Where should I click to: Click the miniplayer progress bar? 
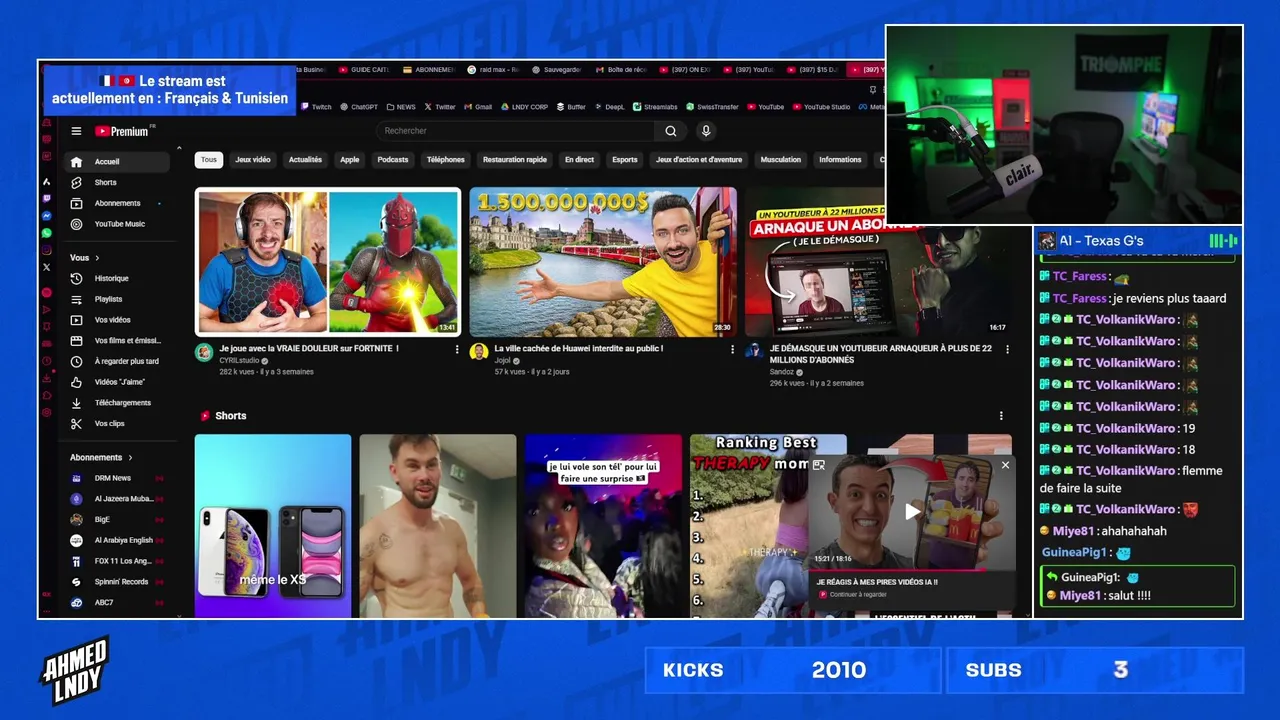click(911, 570)
